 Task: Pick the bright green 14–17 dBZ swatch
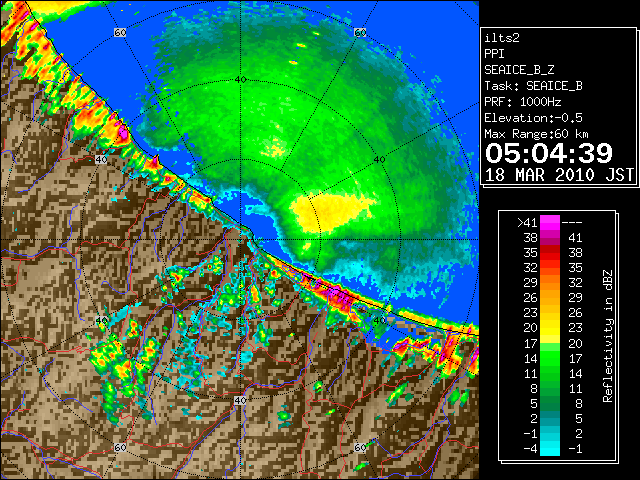[550, 358]
